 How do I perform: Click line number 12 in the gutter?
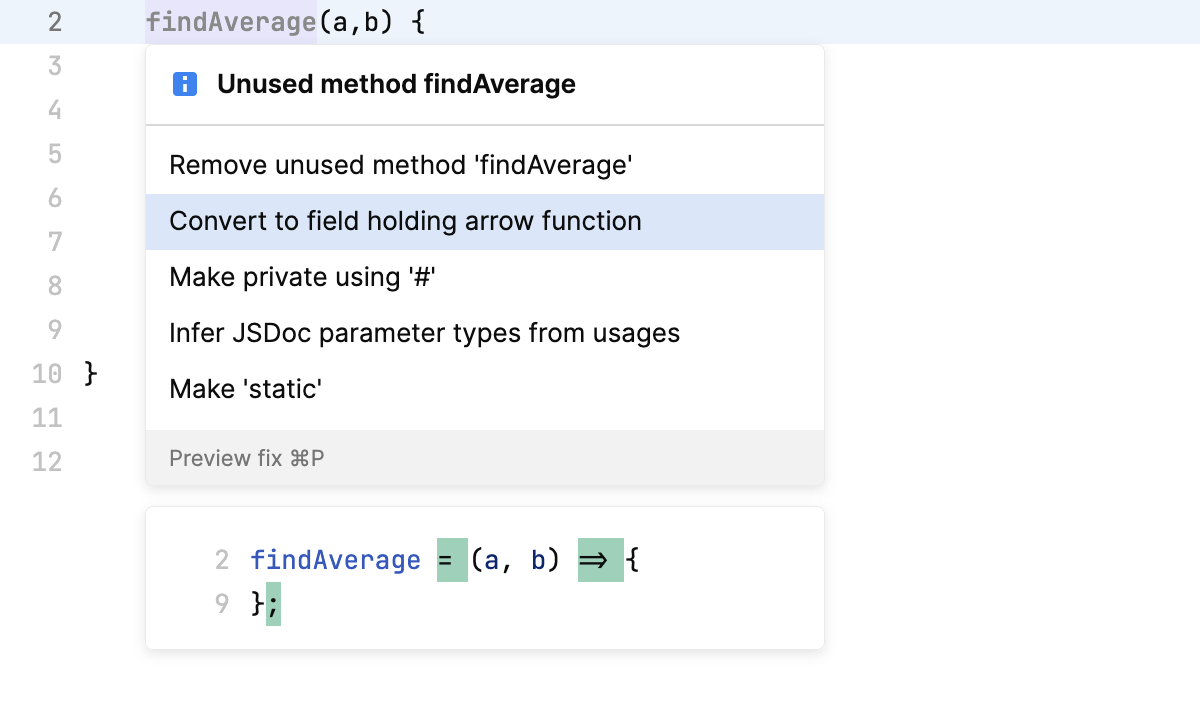46,461
